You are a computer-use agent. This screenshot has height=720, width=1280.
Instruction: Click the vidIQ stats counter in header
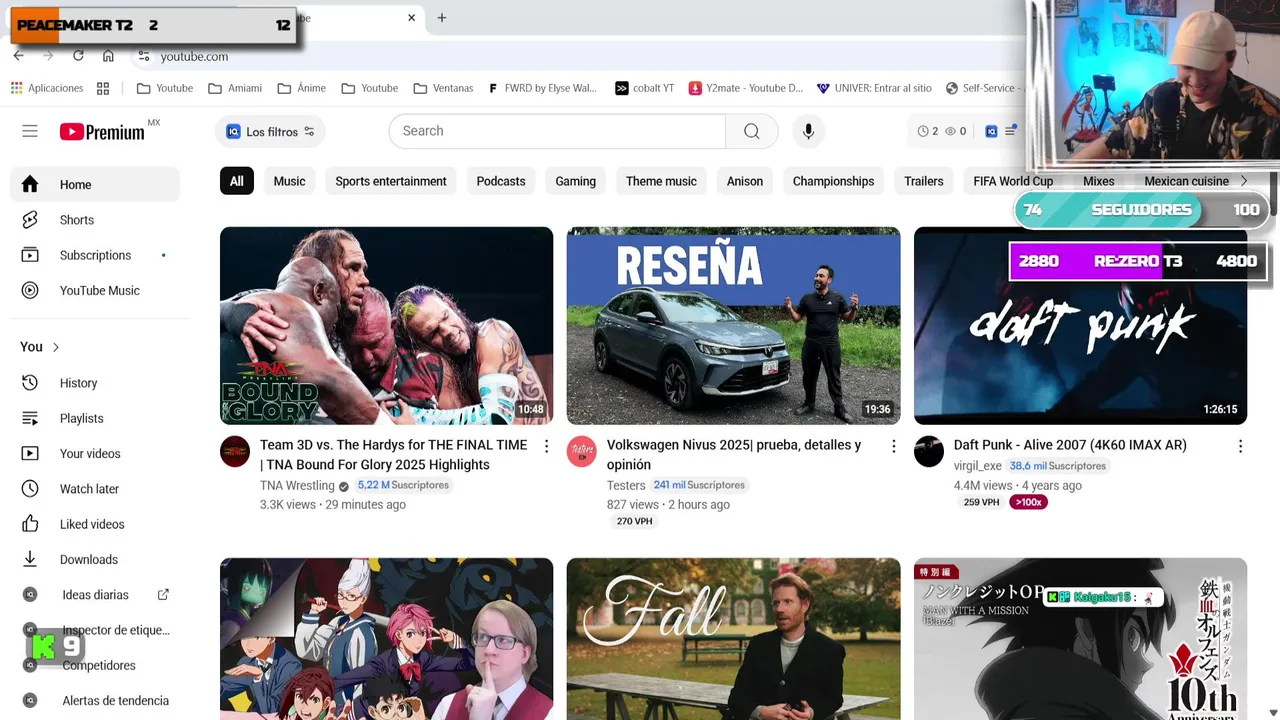tap(942, 131)
